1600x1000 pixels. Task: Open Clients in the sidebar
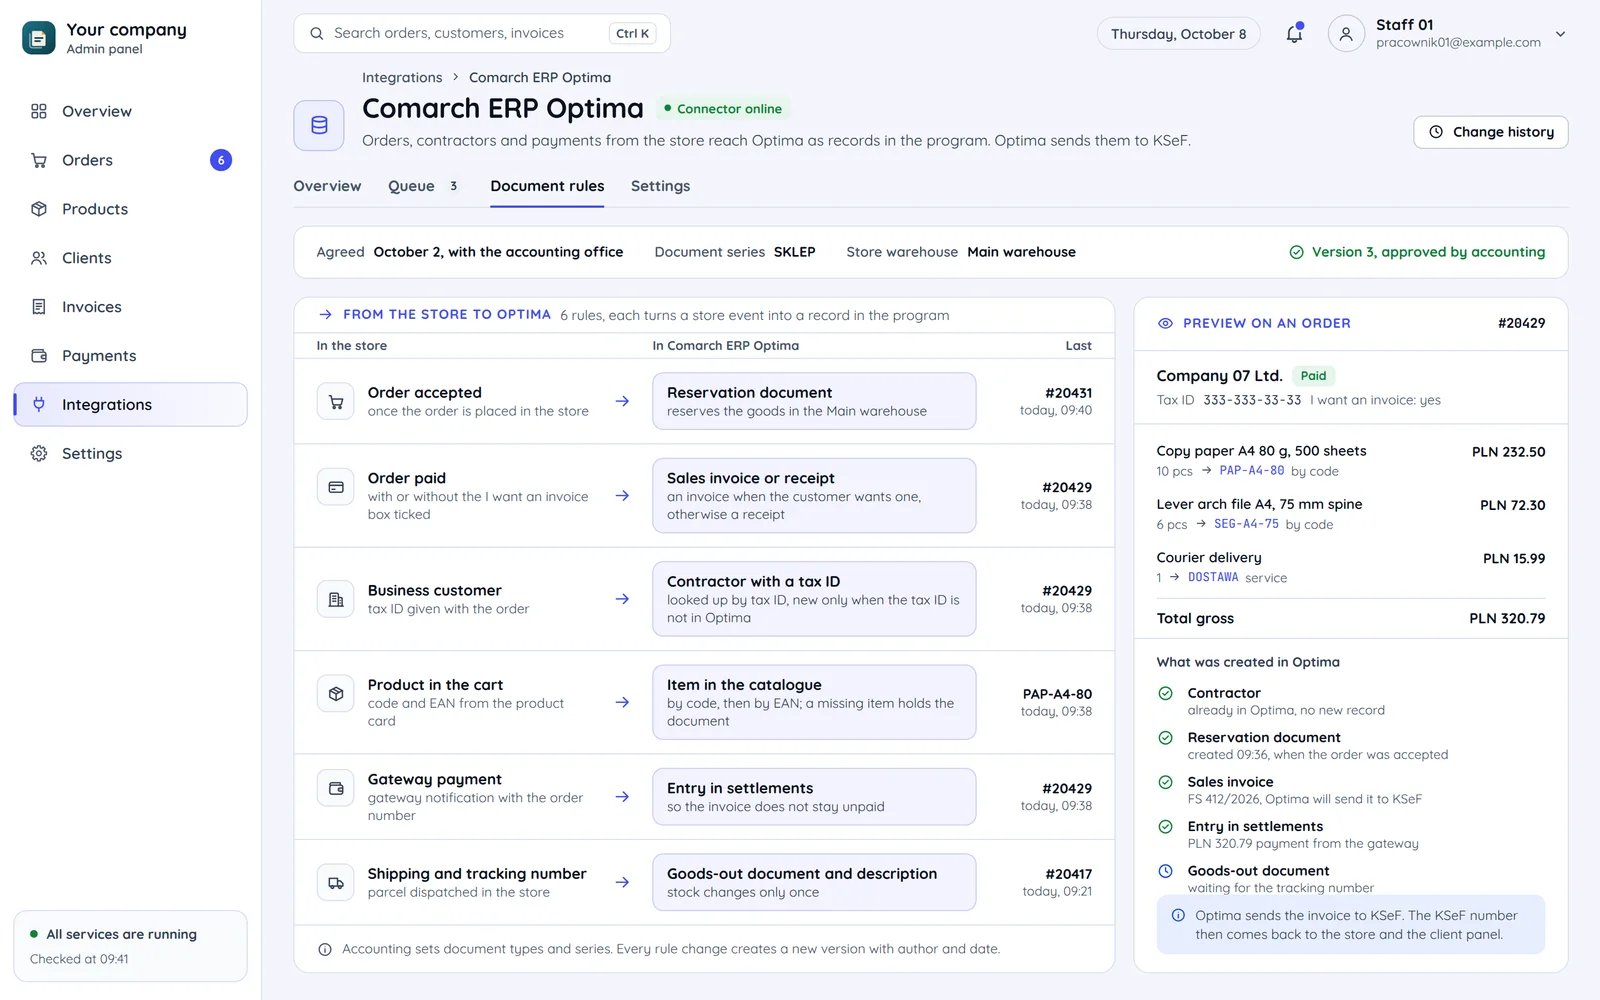click(x=130, y=258)
